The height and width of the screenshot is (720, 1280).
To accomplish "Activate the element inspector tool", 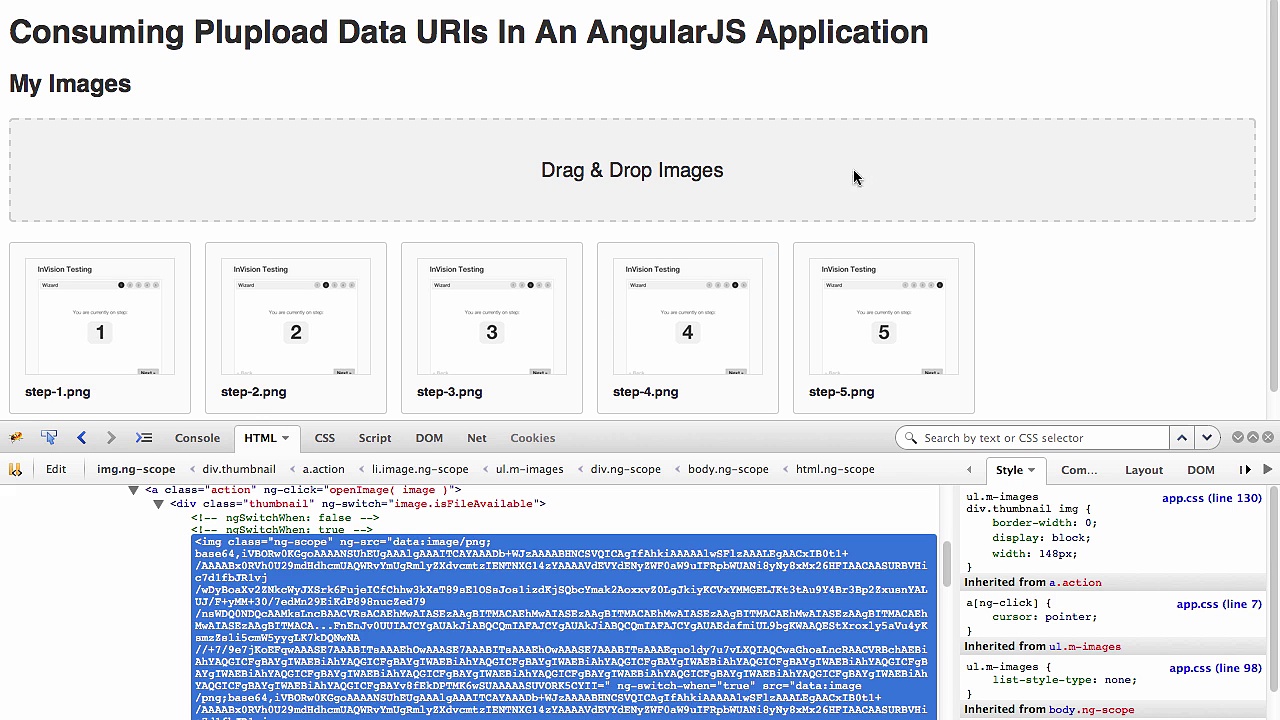I will pos(49,438).
